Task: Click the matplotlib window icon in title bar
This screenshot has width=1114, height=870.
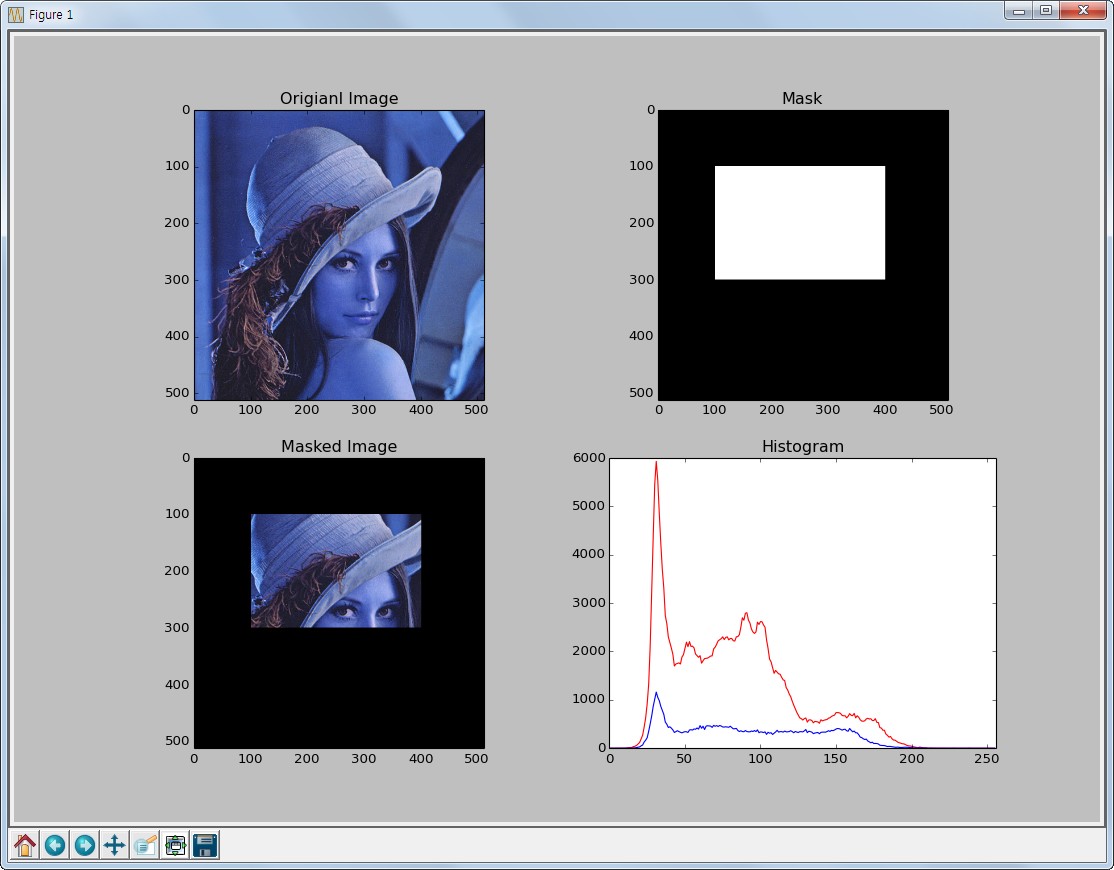Action: (16, 14)
